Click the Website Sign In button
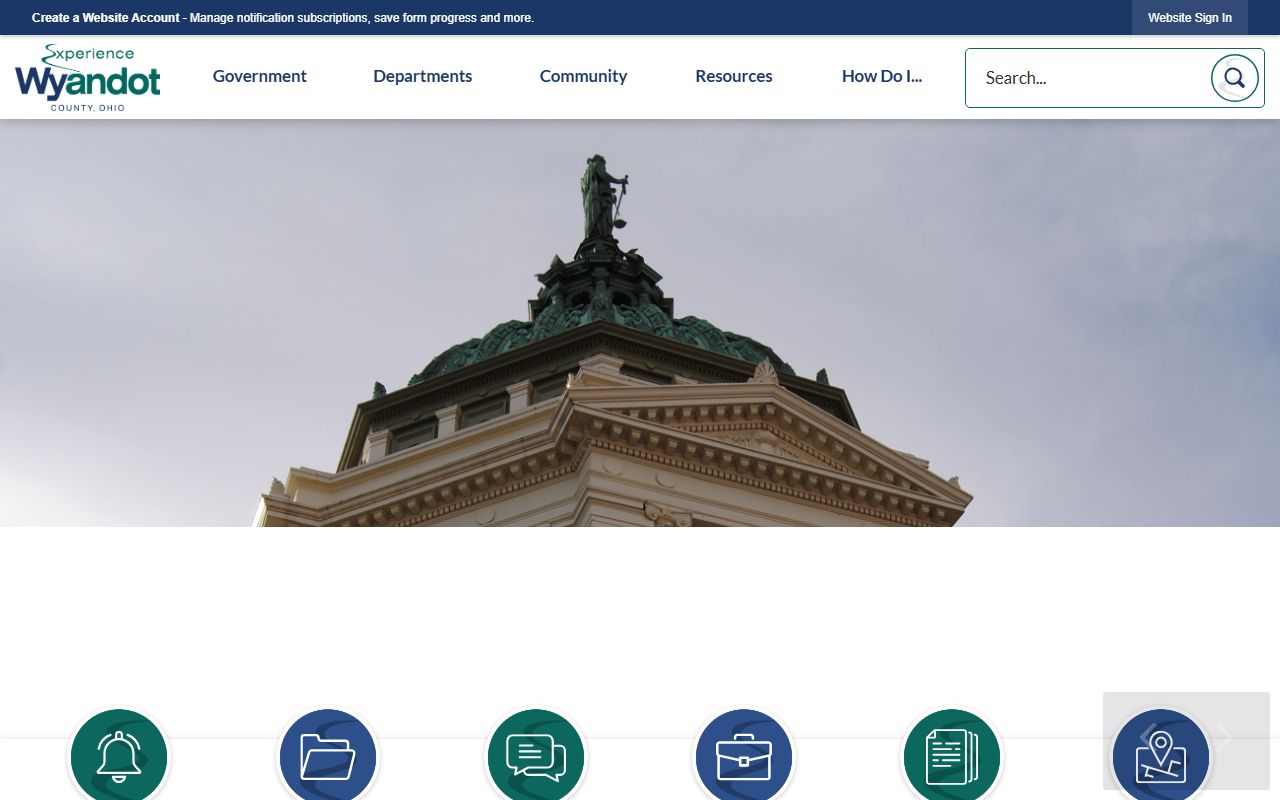1280x800 pixels. 1189,18
